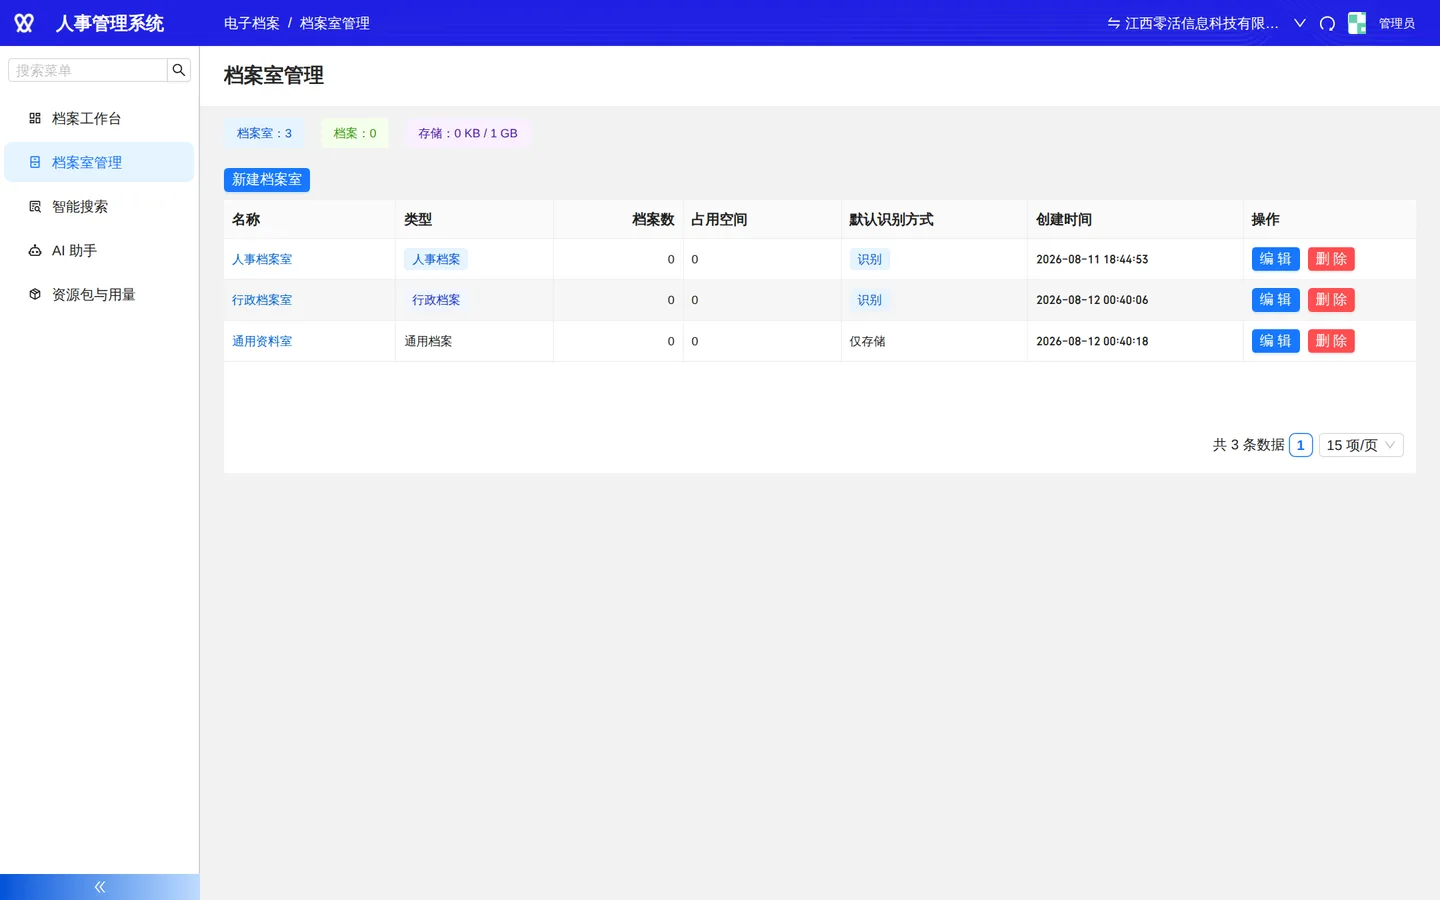Delete the 人事档案室 row
This screenshot has height=900, width=1440.
1331,259
